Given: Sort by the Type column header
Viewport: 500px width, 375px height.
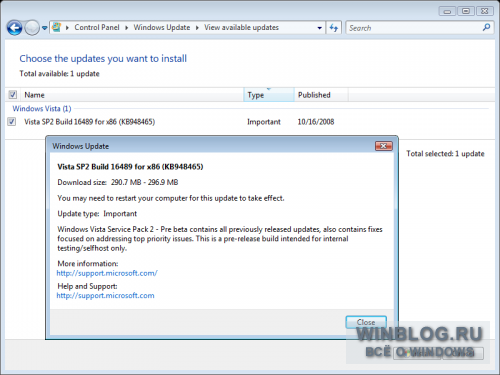Looking at the screenshot, I should 269,95.
